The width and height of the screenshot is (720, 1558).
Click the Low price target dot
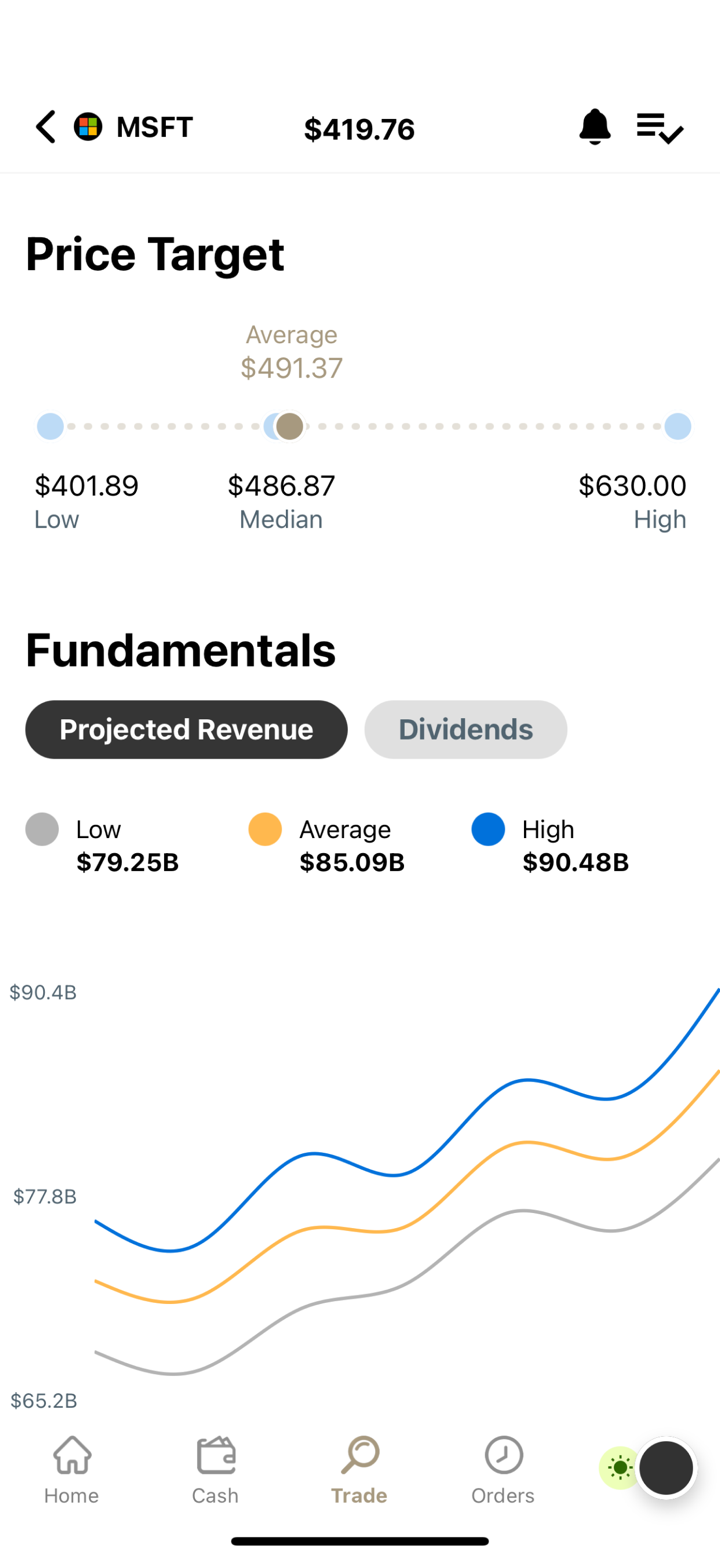[x=50, y=427]
